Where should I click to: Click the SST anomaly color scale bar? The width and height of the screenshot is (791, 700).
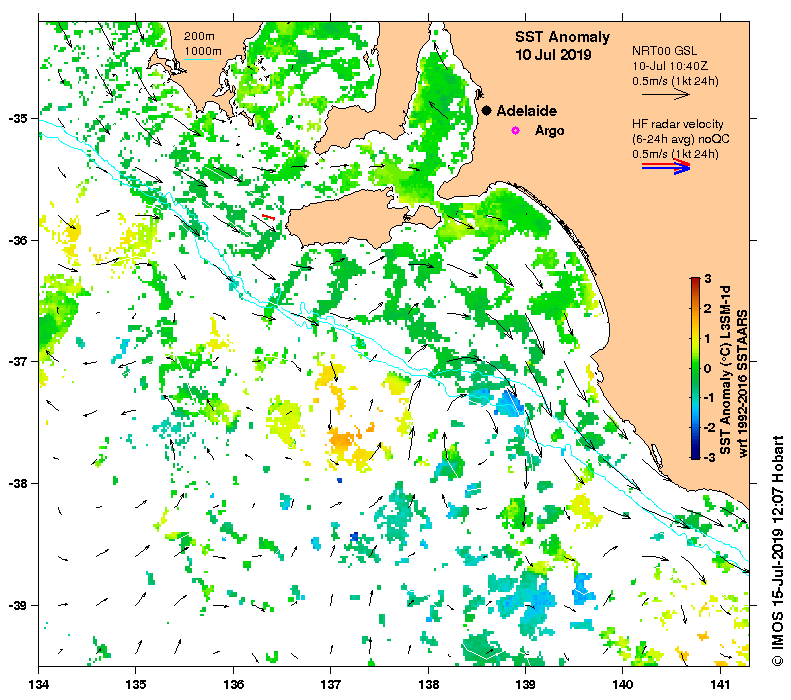695,368
